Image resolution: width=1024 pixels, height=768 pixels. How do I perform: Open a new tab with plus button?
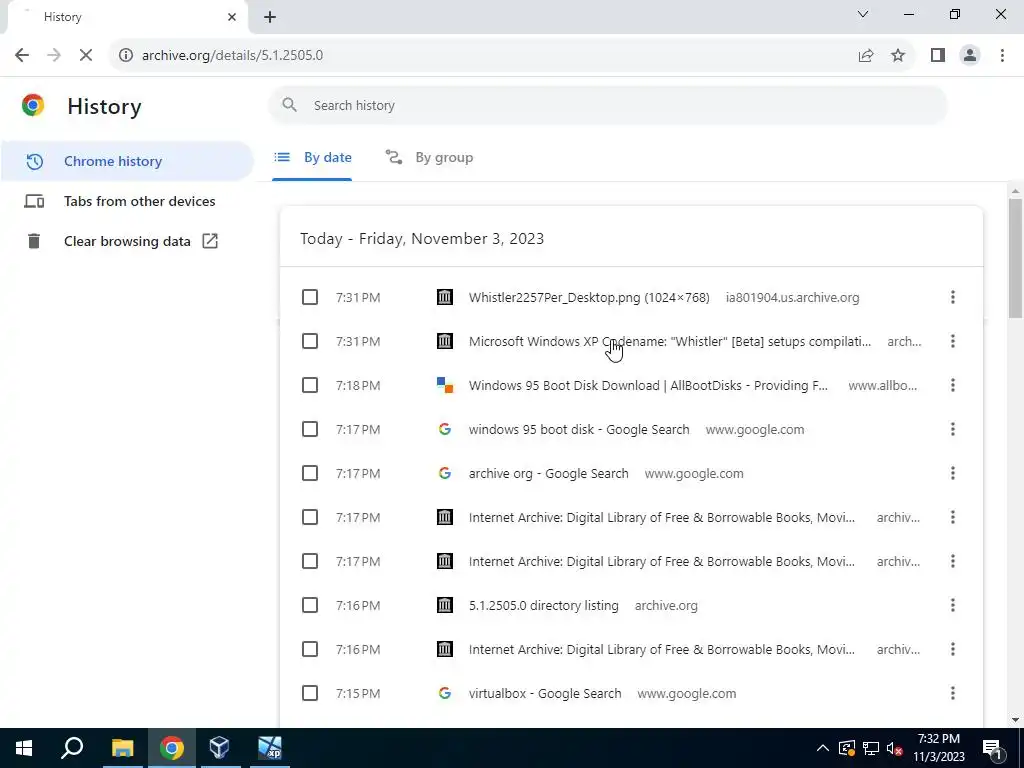(x=270, y=17)
